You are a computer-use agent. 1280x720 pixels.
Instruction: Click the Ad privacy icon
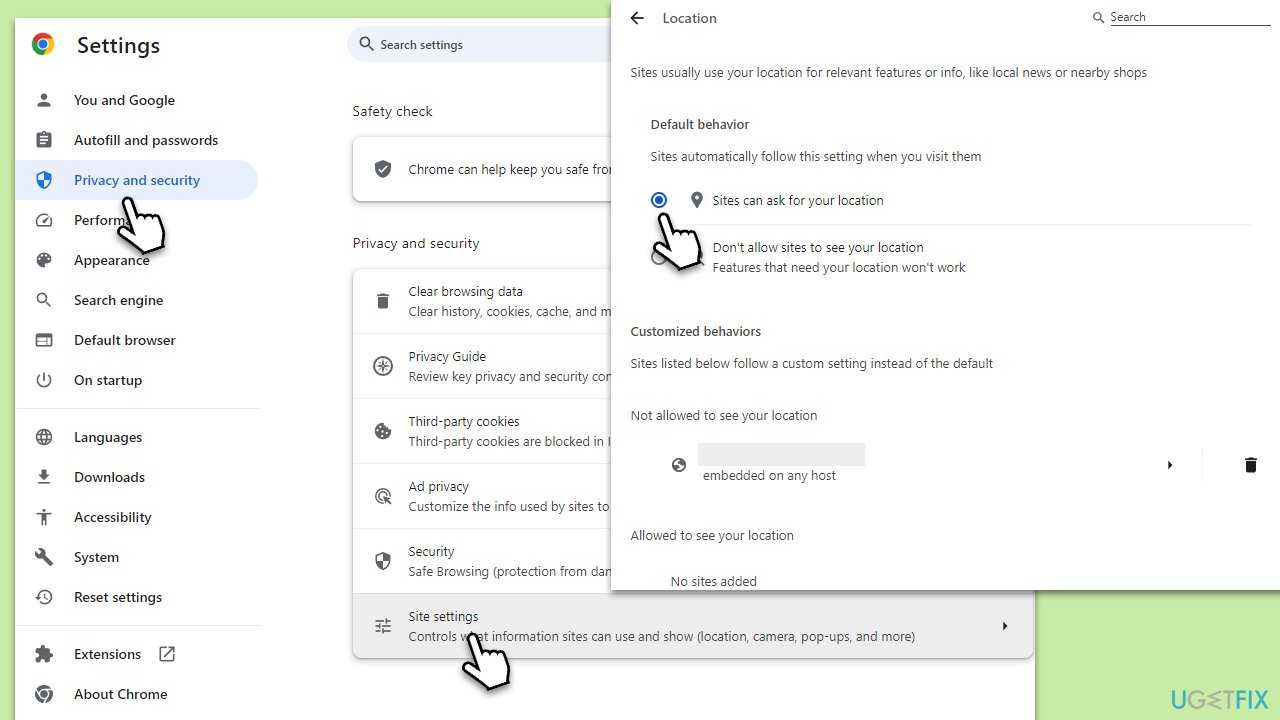tap(382, 496)
